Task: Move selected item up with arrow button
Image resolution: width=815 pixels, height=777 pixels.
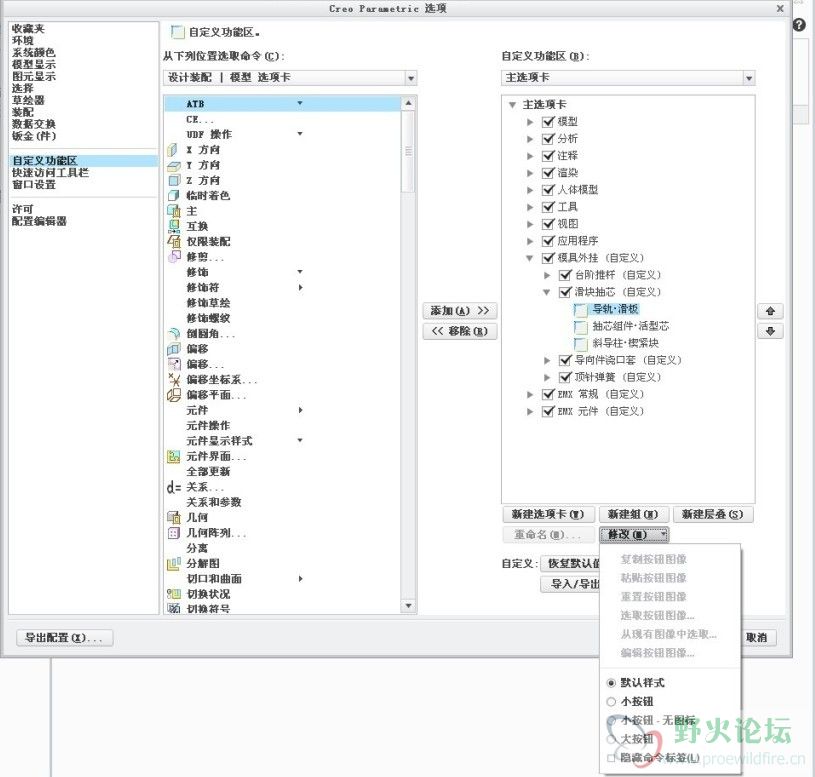Action: point(770,311)
